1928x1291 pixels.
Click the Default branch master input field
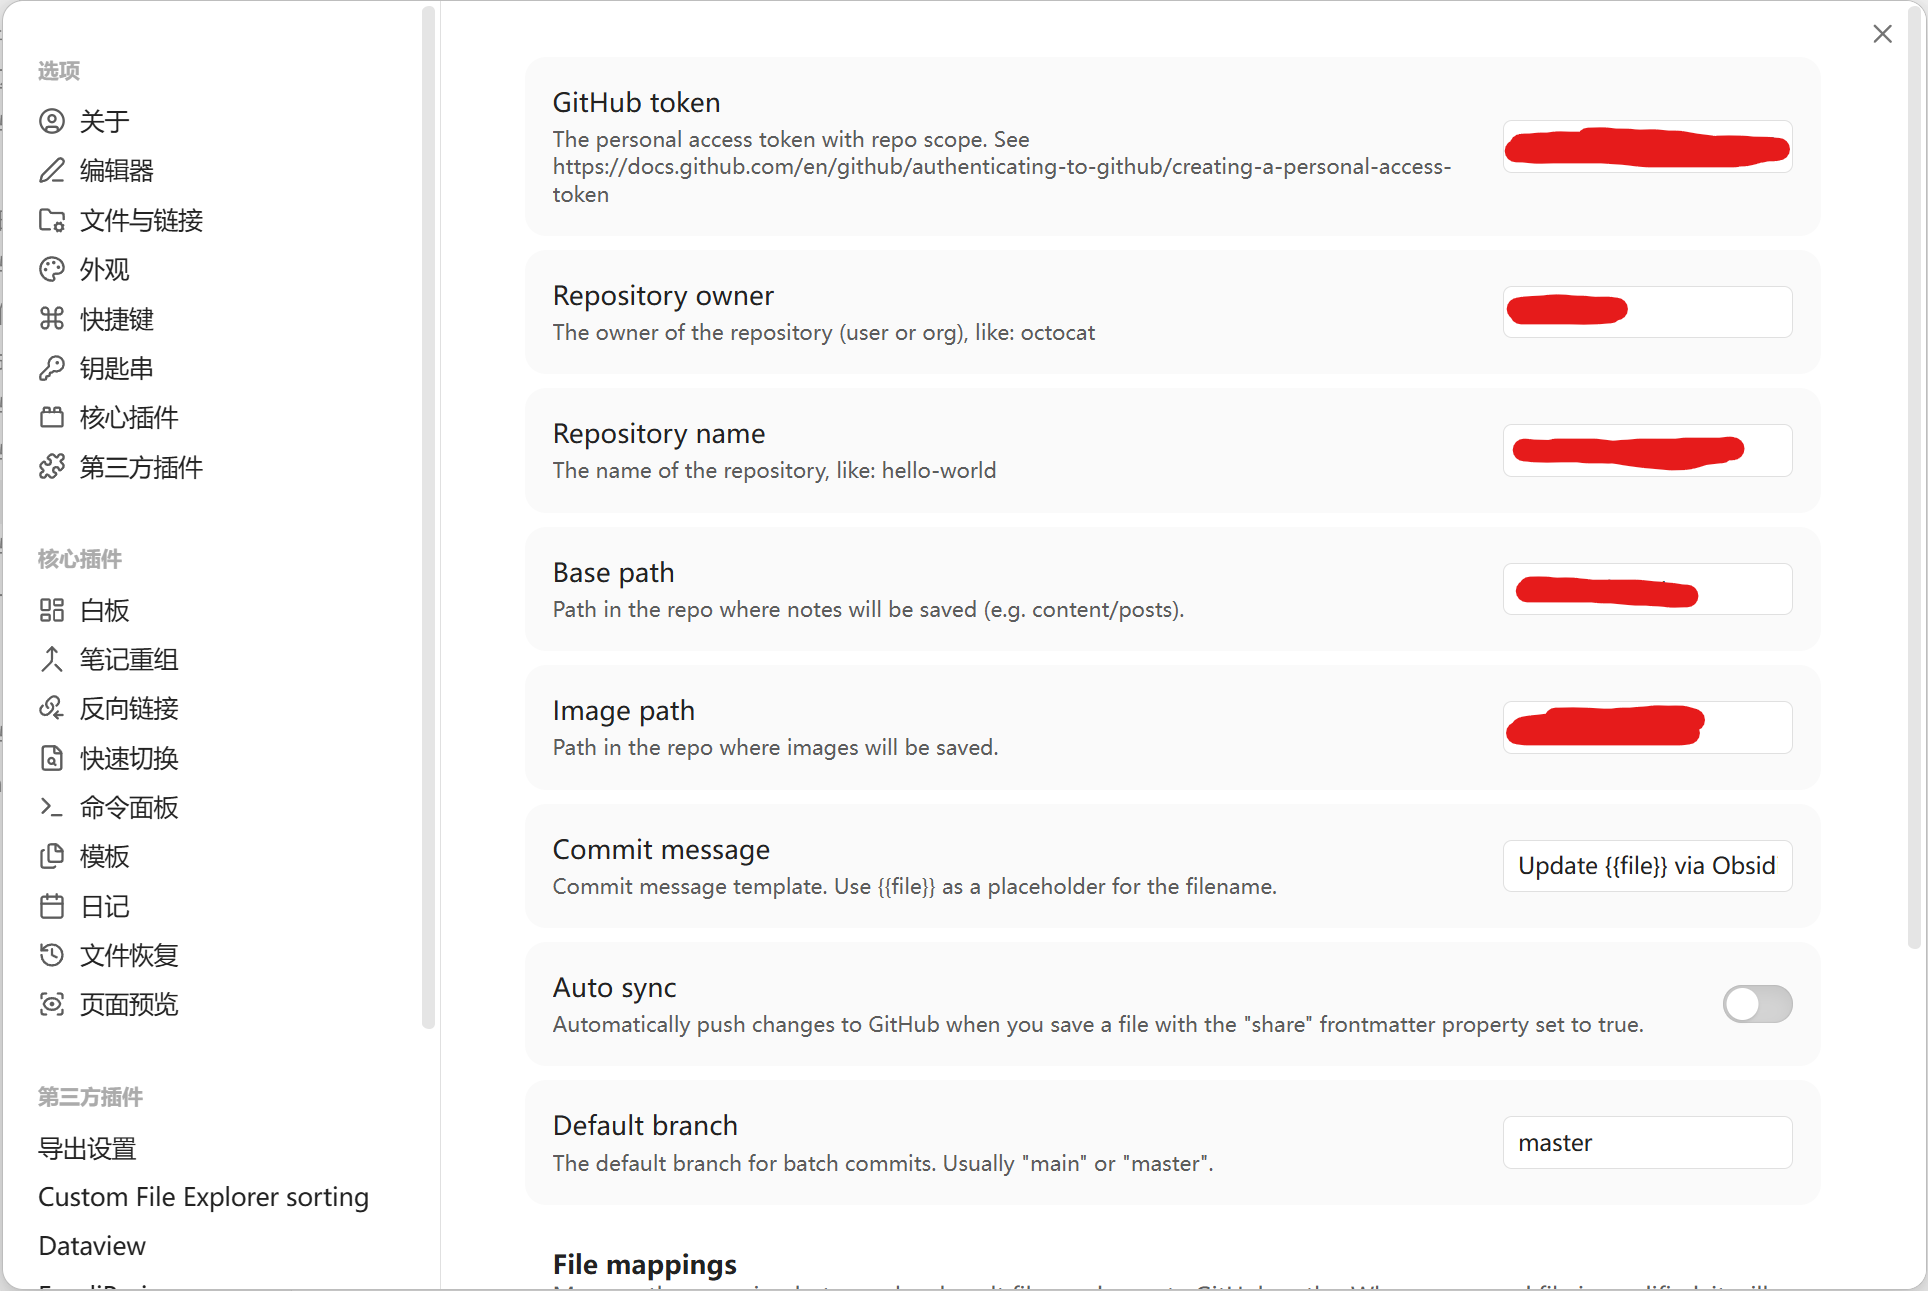(x=1646, y=1142)
